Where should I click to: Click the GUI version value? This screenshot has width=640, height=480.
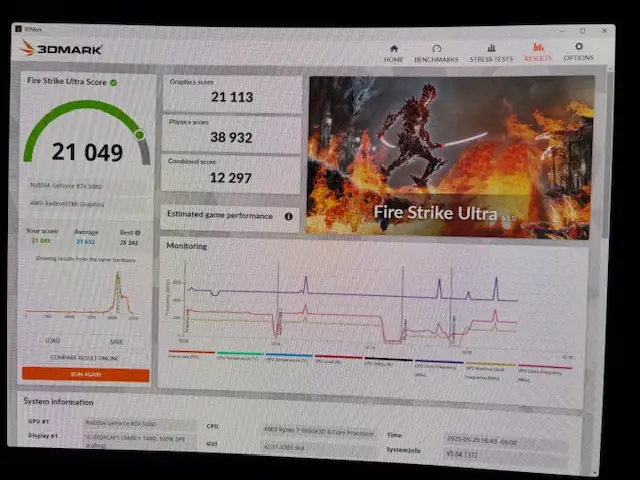(319, 447)
